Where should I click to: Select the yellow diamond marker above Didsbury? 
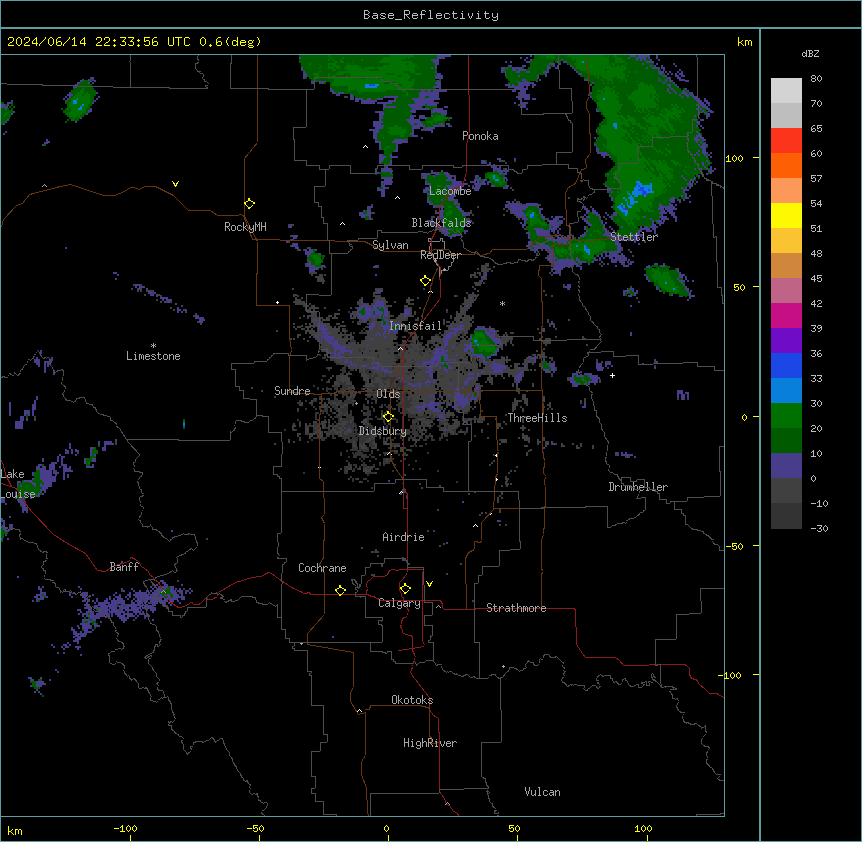(x=388, y=417)
